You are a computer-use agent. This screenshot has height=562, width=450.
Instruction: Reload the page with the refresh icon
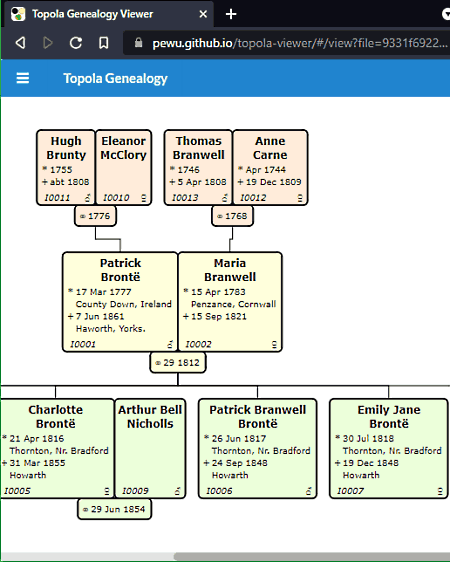pos(76,43)
